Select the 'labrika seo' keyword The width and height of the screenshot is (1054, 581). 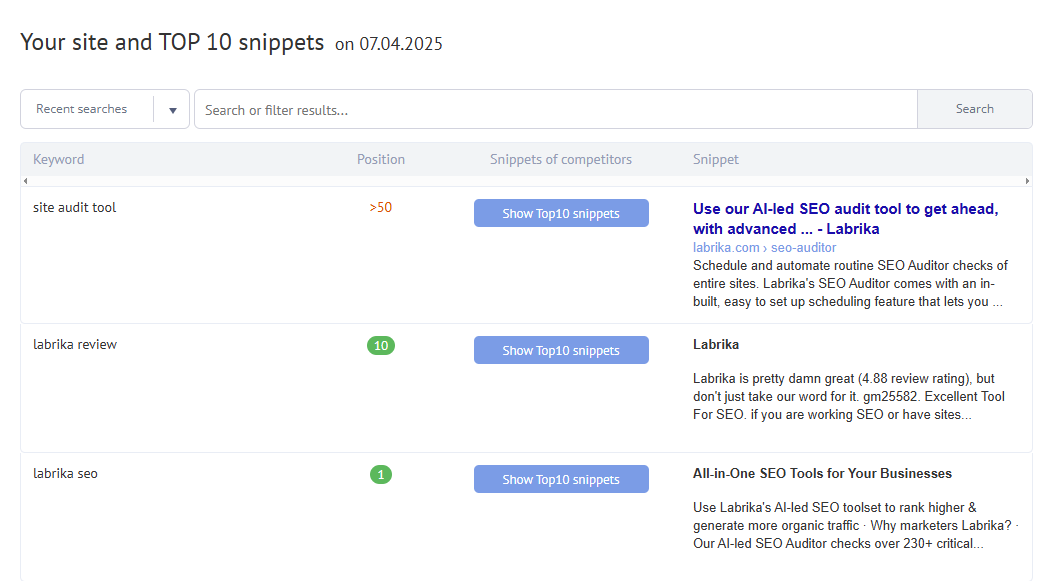65,474
